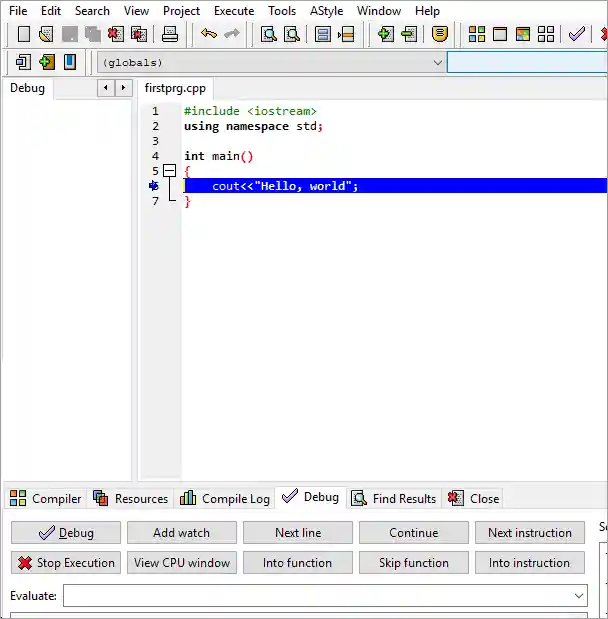Click the Into instruction button
The width and height of the screenshot is (608, 619).
point(530,563)
